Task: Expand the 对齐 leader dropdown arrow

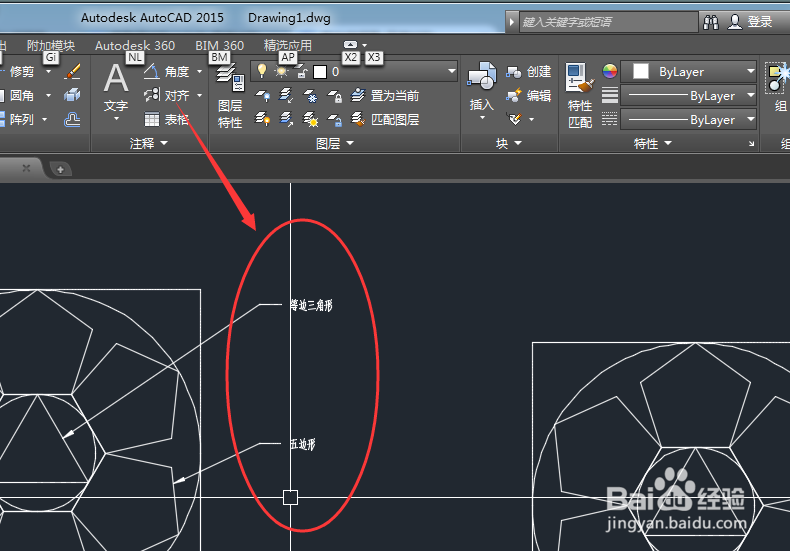Action: (x=200, y=95)
